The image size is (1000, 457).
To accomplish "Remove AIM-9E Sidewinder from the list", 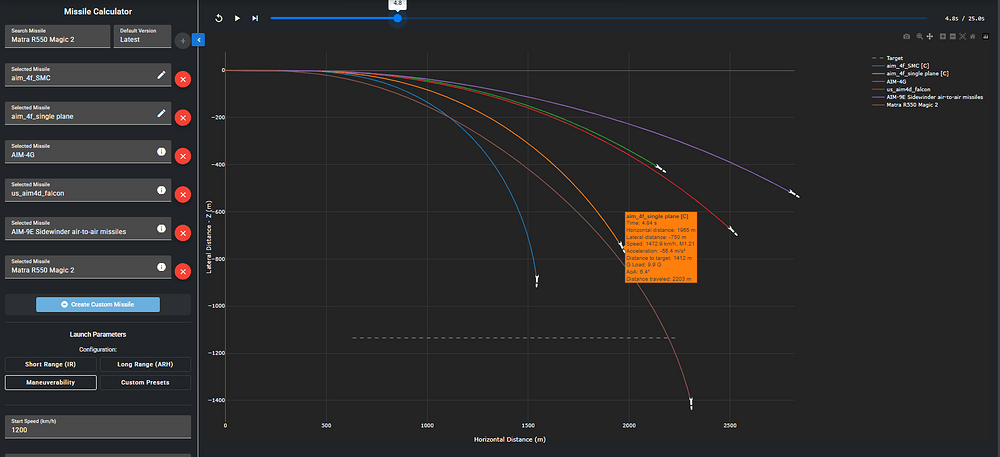I will 183,233.
